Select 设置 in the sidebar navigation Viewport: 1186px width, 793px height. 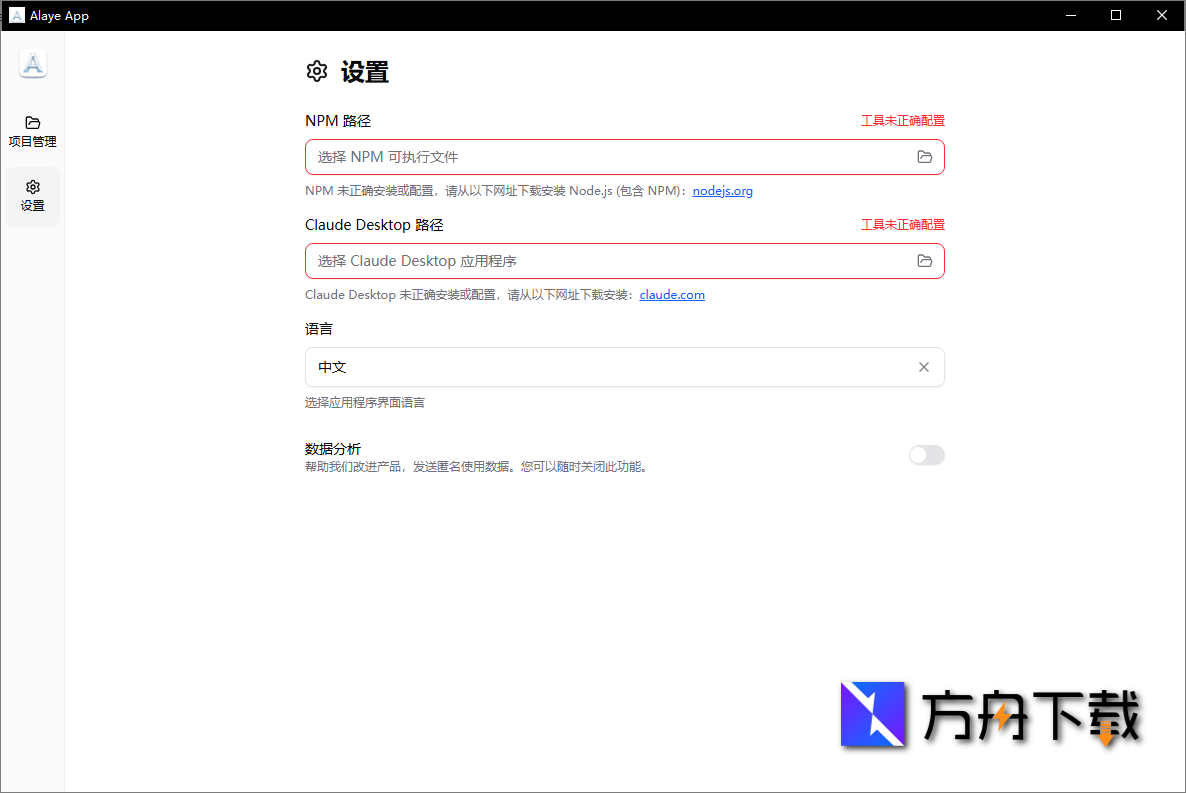[32, 196]
